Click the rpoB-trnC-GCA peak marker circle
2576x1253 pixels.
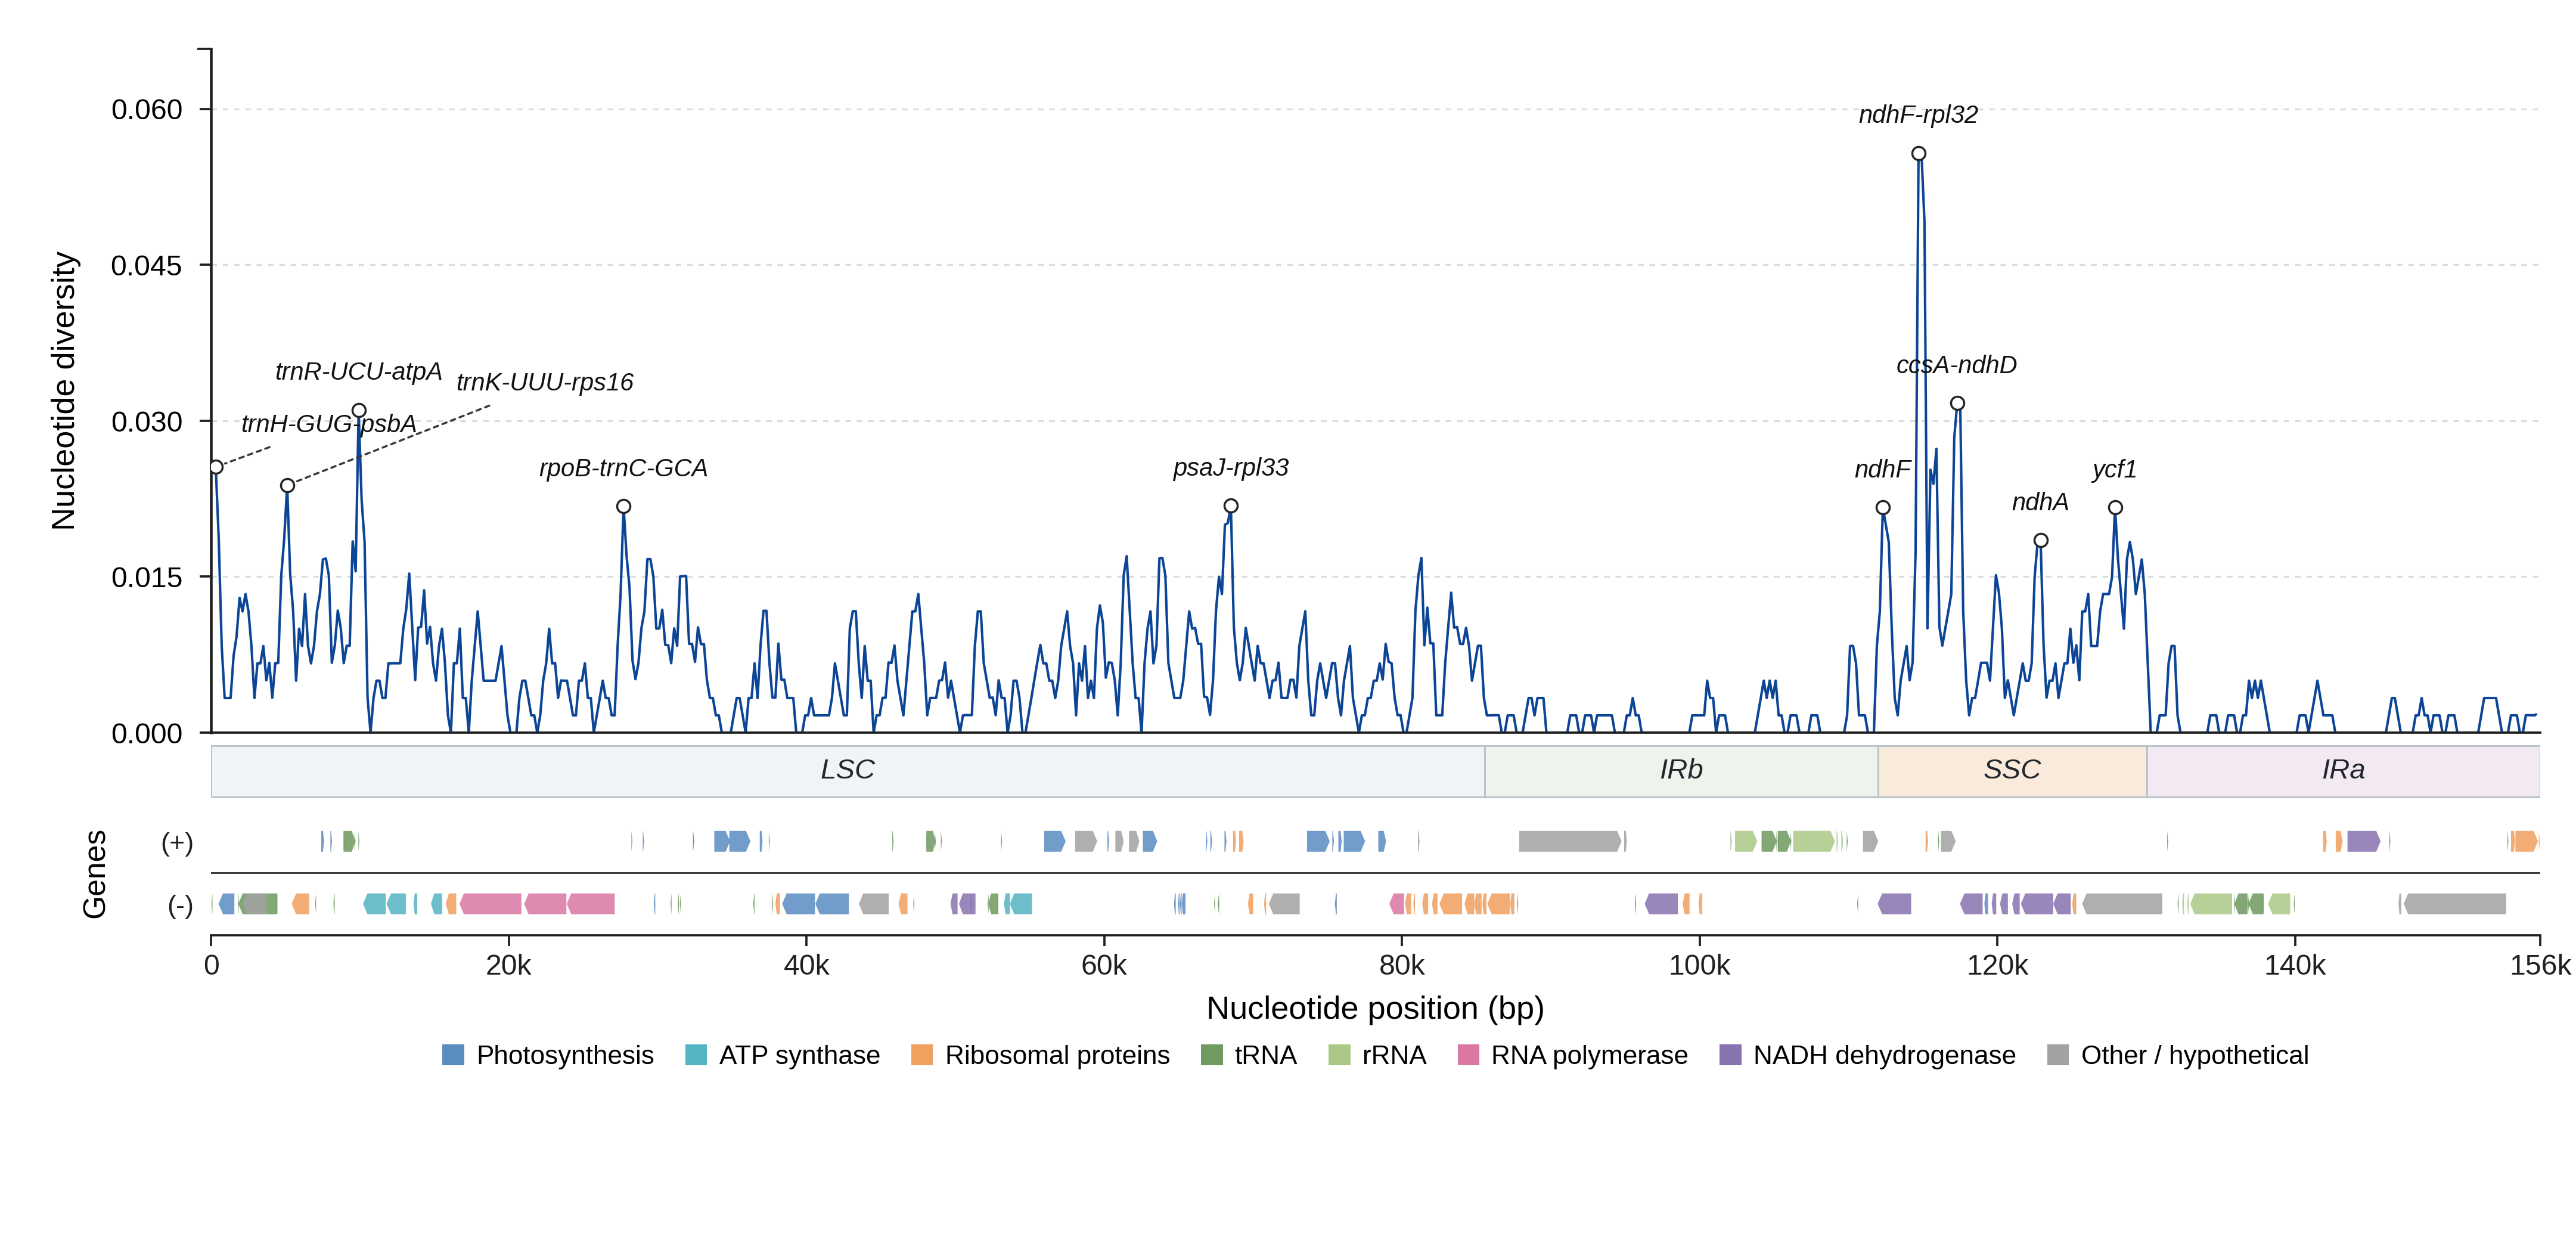click(x=624, y=507)
